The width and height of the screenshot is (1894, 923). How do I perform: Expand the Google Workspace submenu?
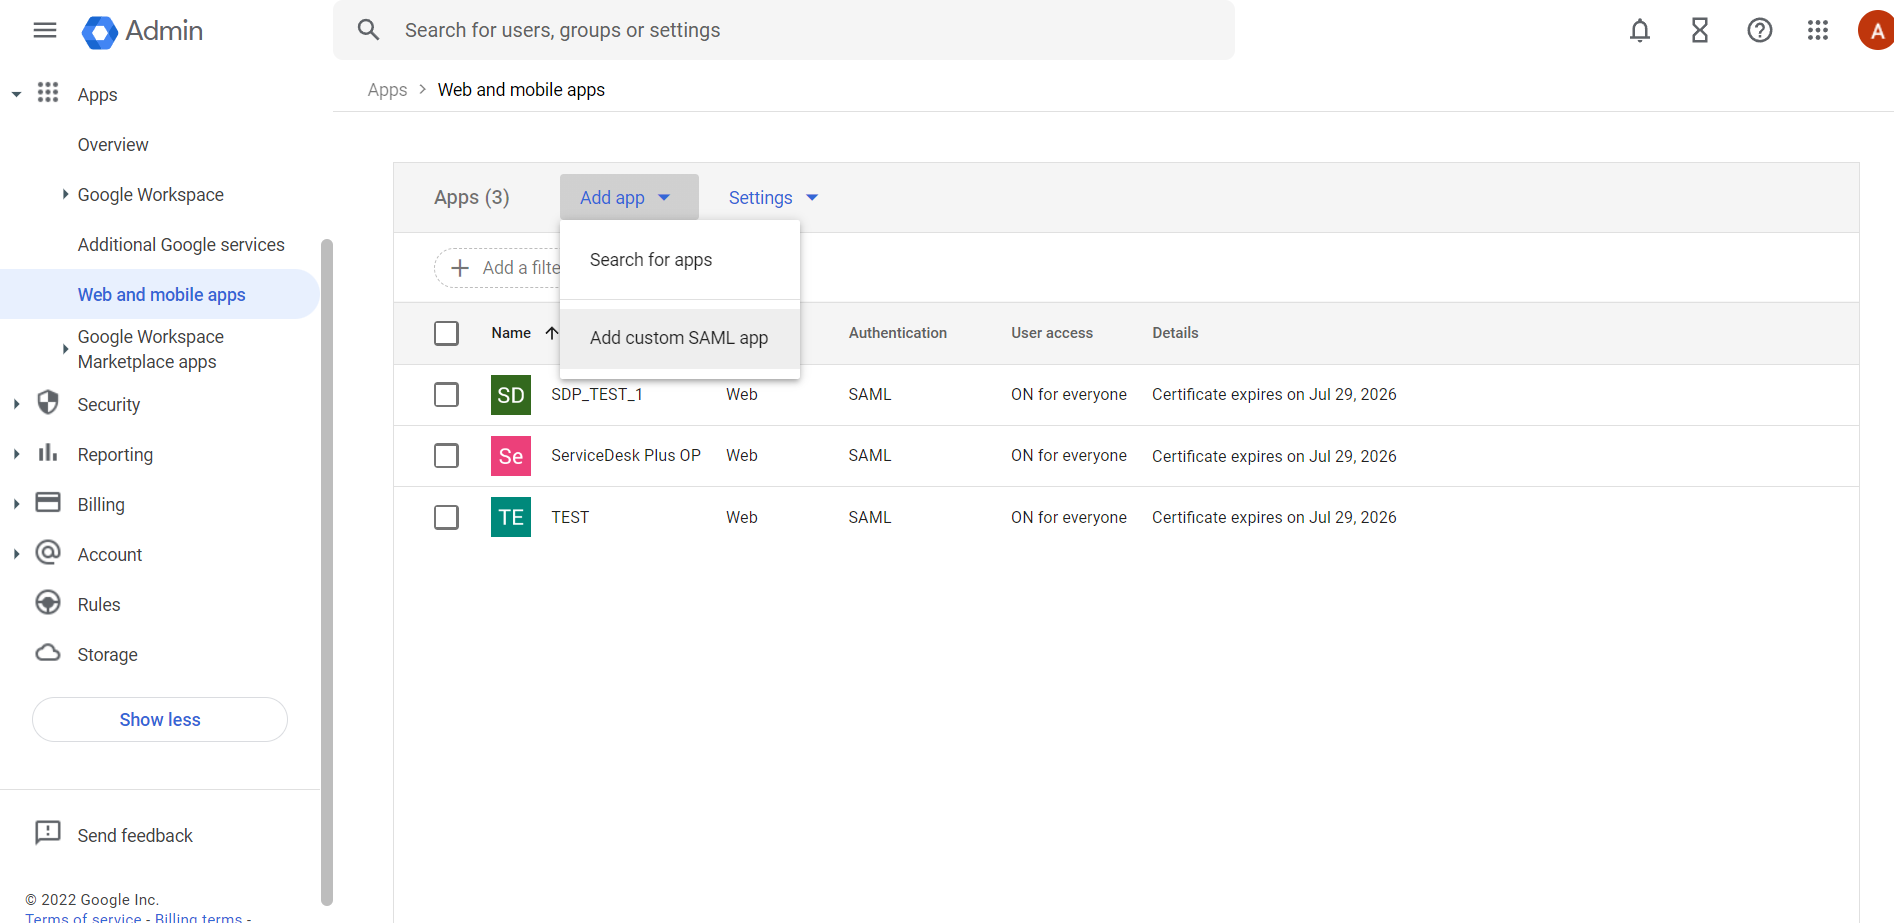(x=65, y=194)
